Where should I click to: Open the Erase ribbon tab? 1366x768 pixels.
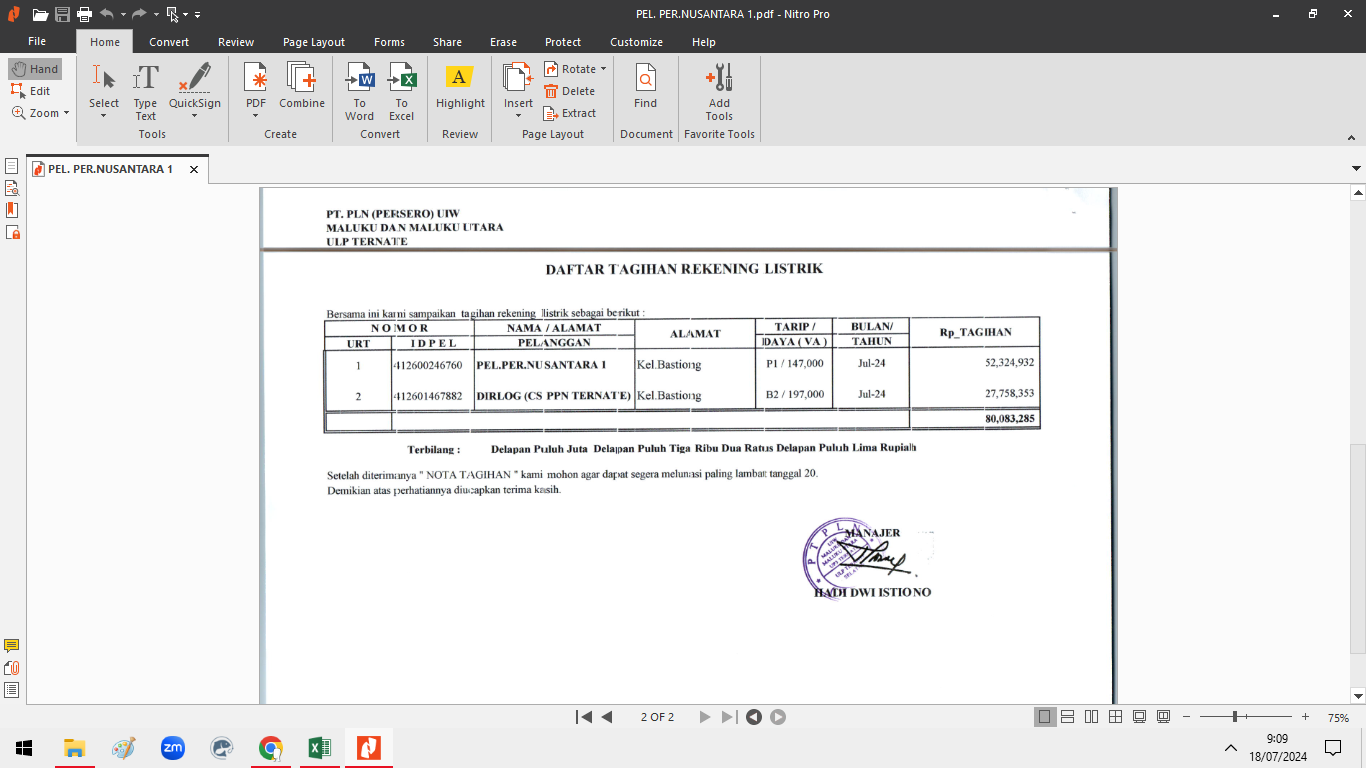(504, 42)
